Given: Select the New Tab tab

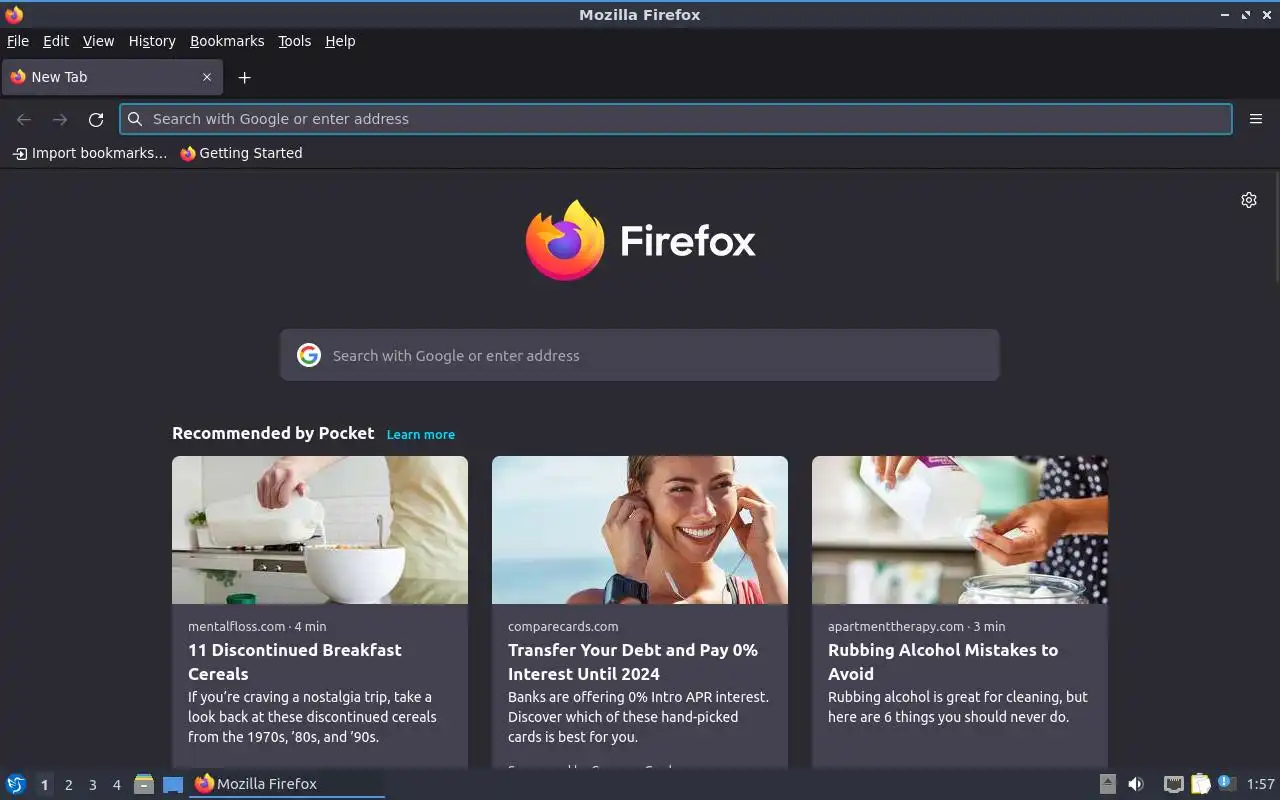Looking at the screenshot, I should click(x=111, y=77).
